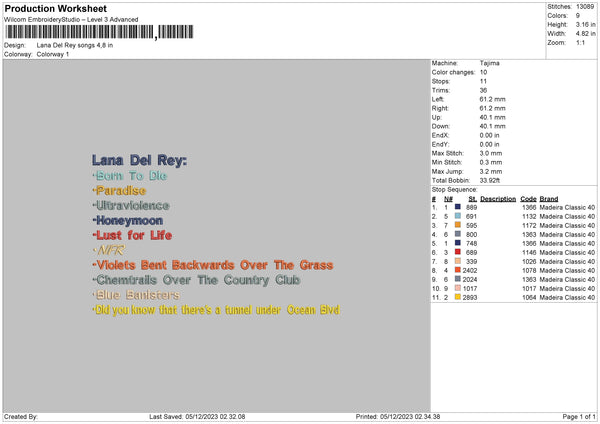The image size is (600, 424).
Task: Click the 'Born To Die' embroidered line
Action: [x=130, y=176]
